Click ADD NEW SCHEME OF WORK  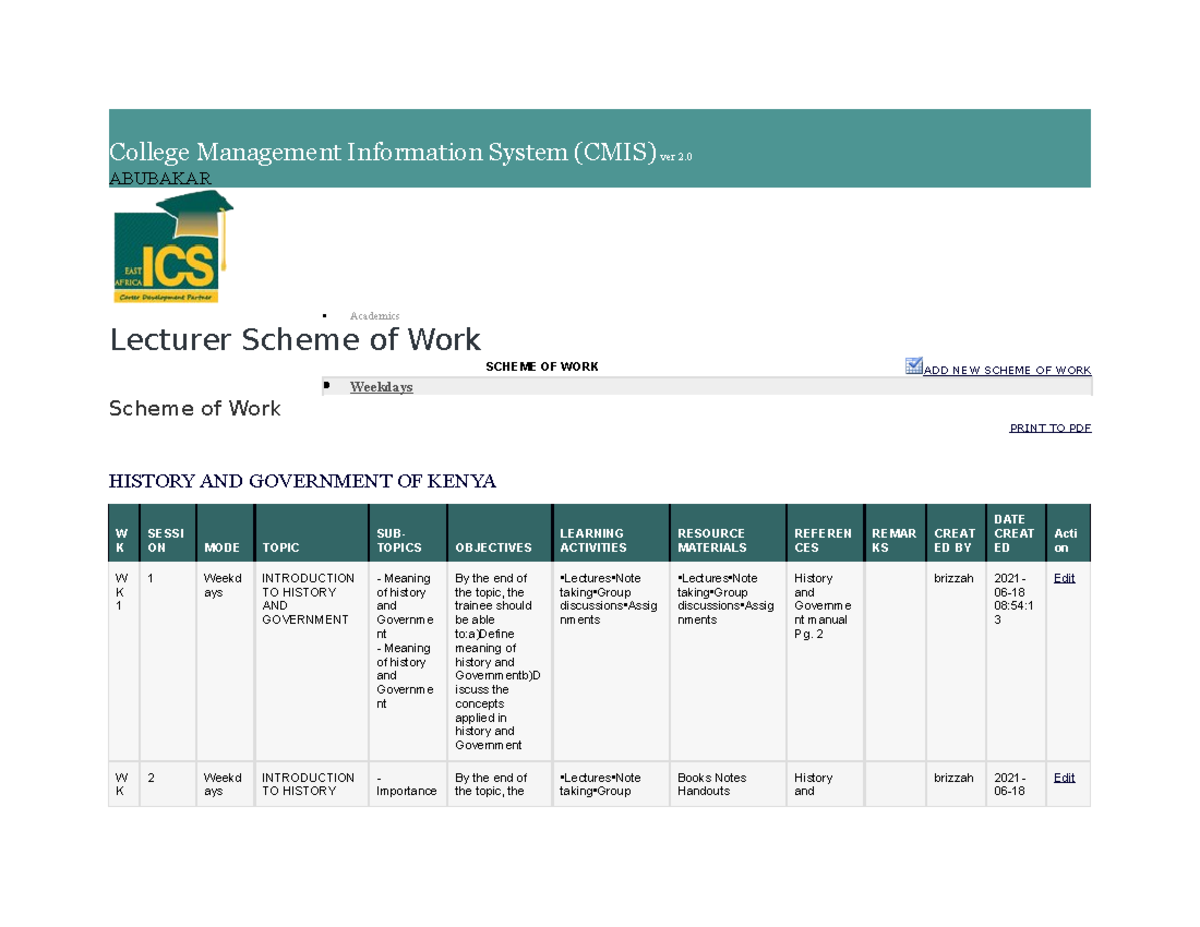coord(1006,370)
